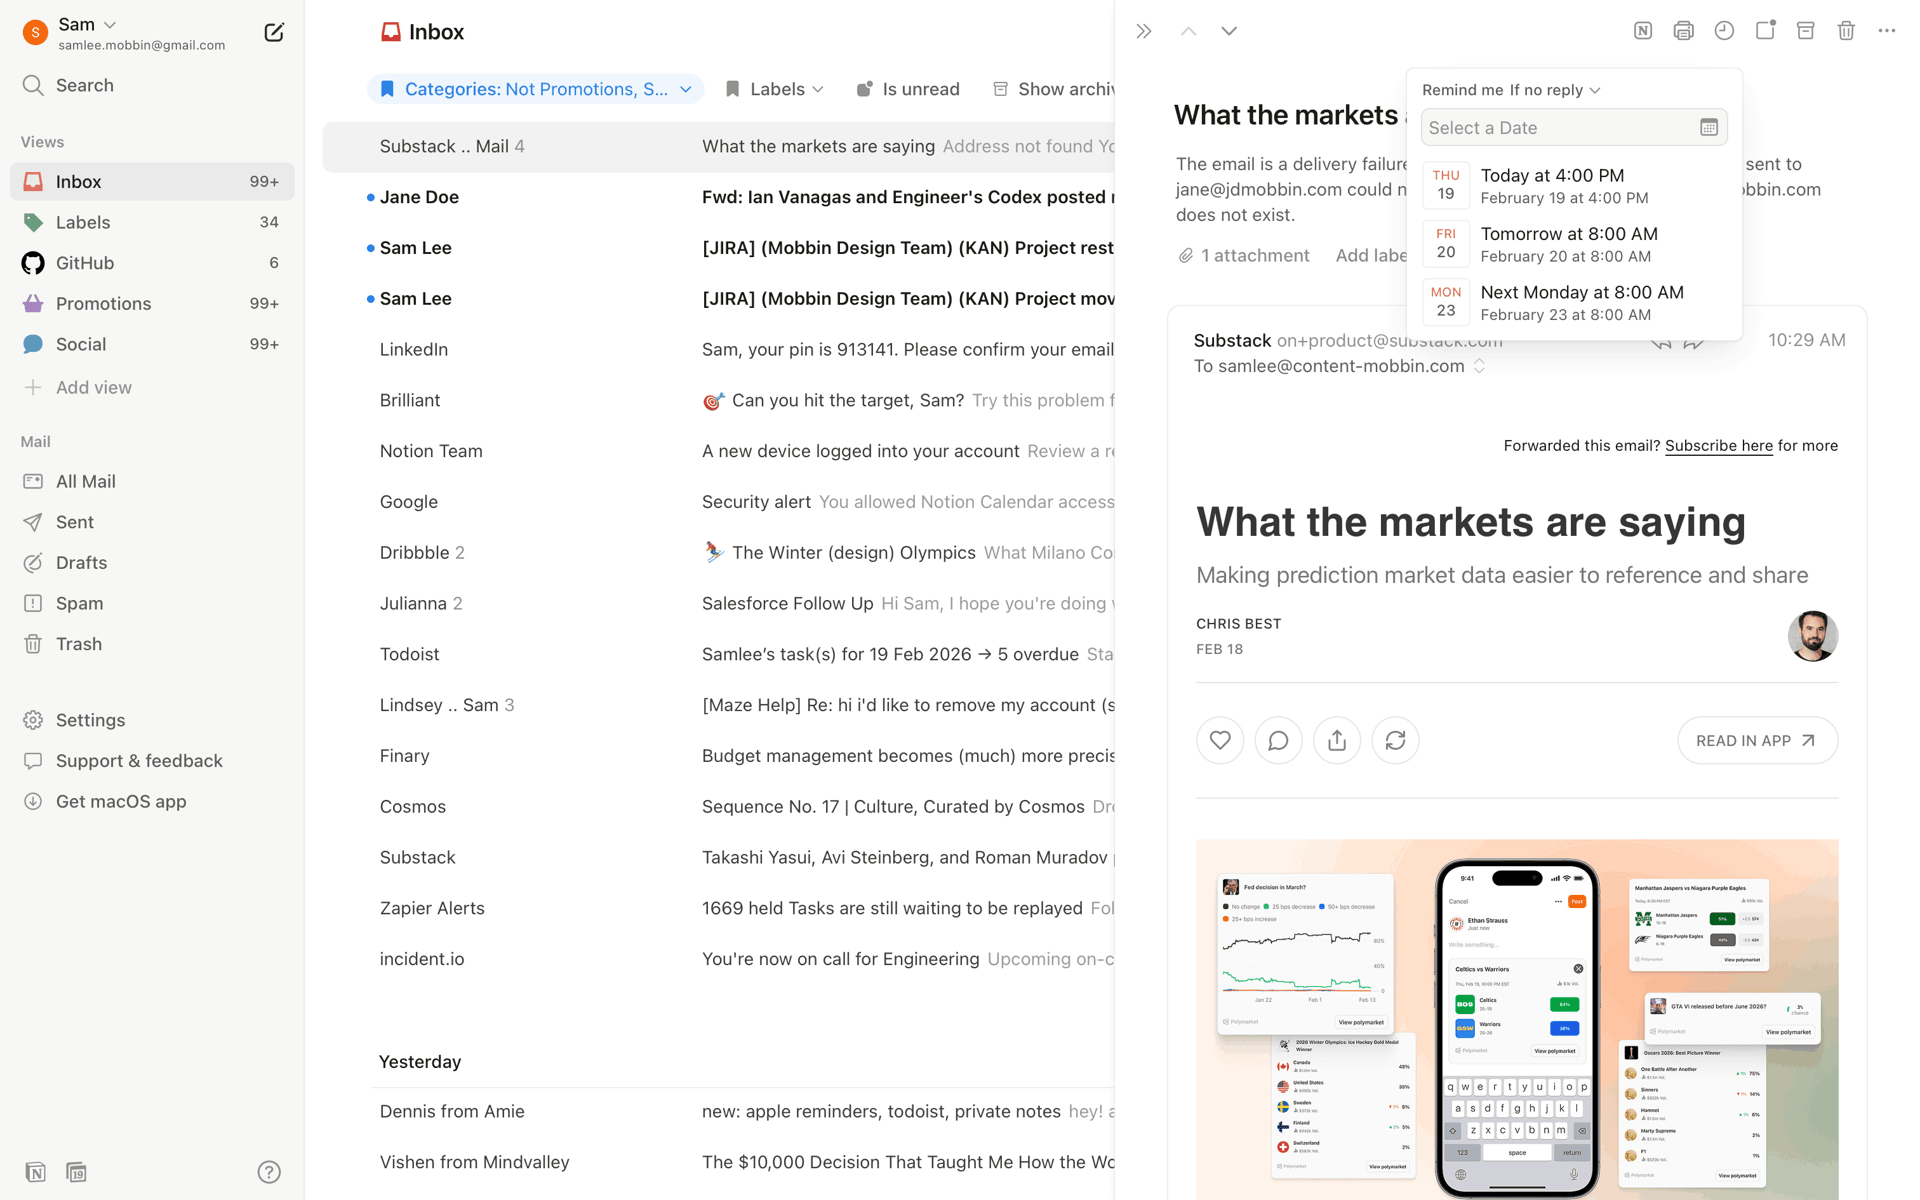Go to the next email using the down arrow
1920x1200 pixels.
(1229, 32)
